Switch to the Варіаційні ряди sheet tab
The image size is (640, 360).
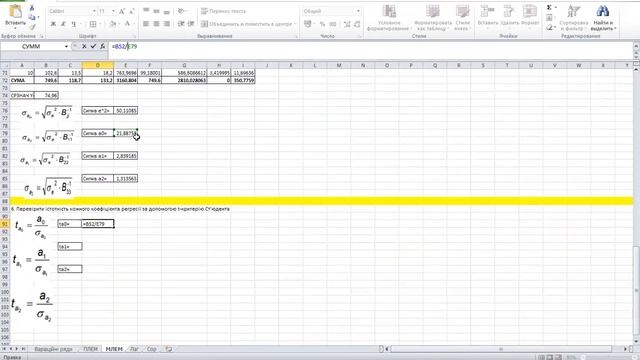tap(53, 349)
